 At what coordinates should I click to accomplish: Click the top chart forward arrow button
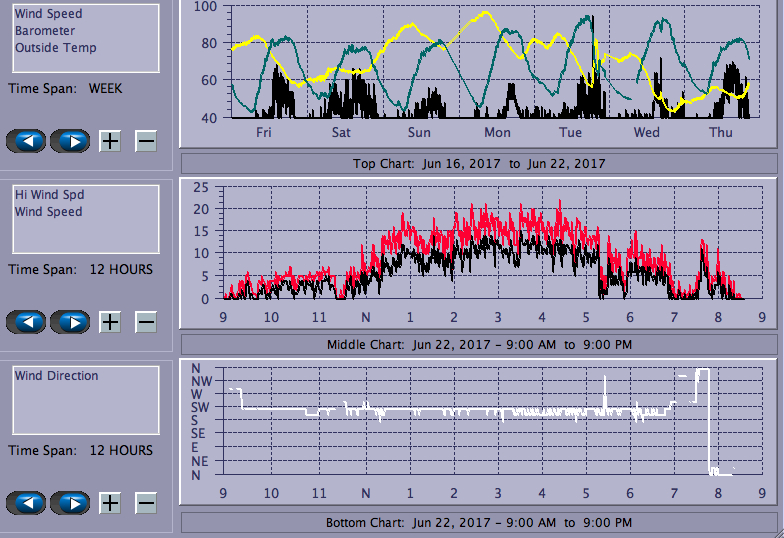70,141
